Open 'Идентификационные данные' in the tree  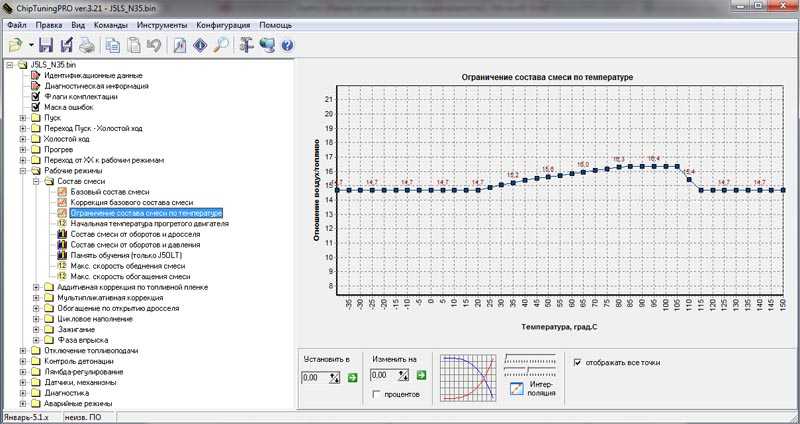pos(93,76)
